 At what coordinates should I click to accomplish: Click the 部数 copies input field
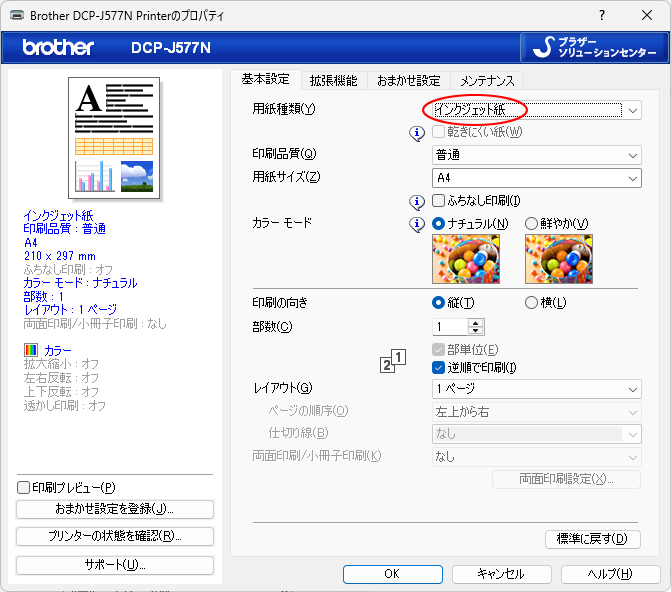(x=449, y=327)
